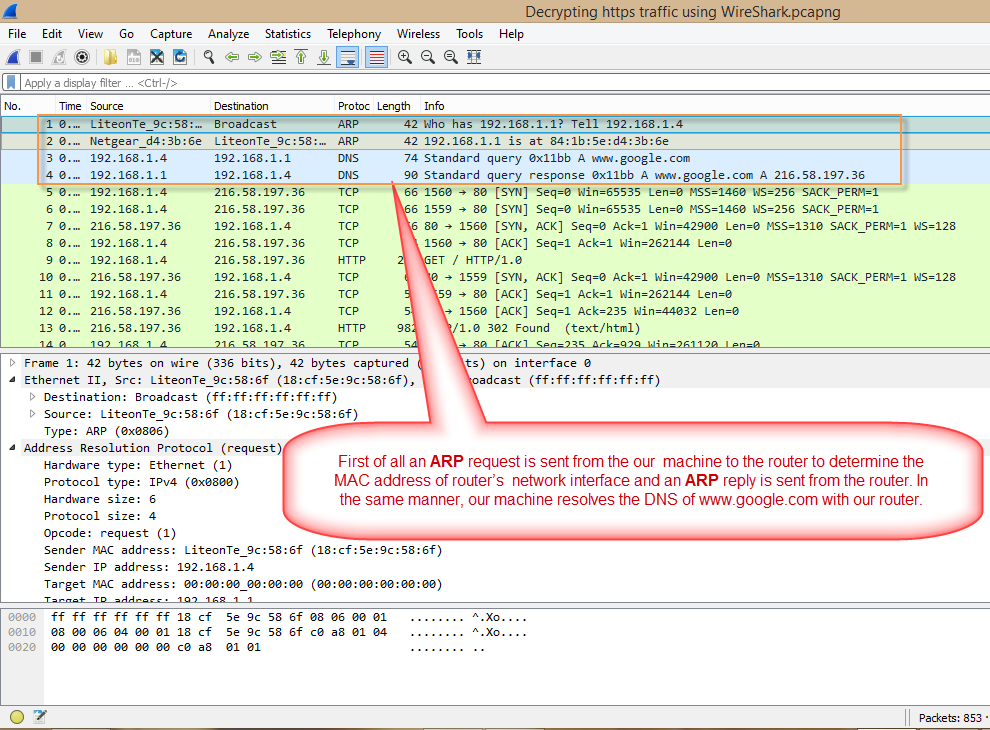
Task: Select the Type: ARP (0x0806) line
Action: [107, 431]
